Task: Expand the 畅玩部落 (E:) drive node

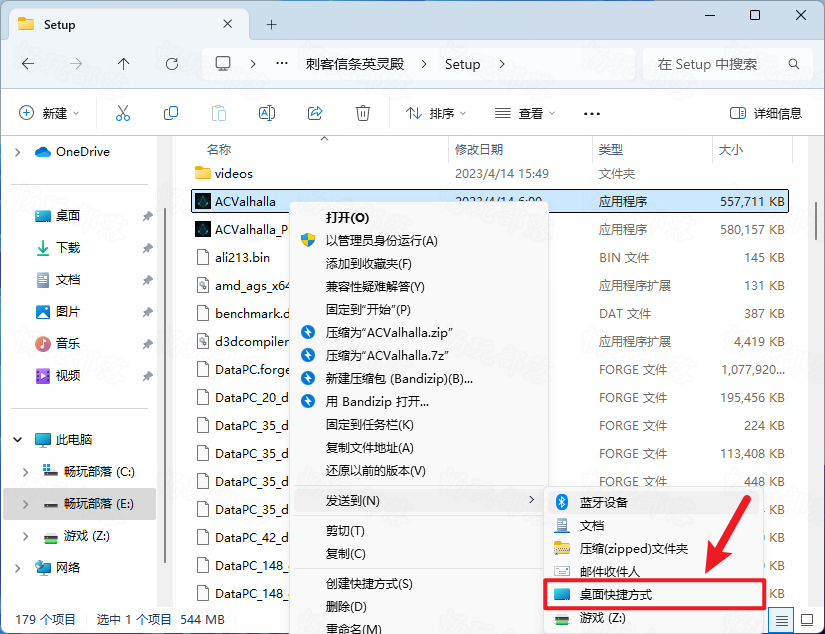Action: click(25, 504)
